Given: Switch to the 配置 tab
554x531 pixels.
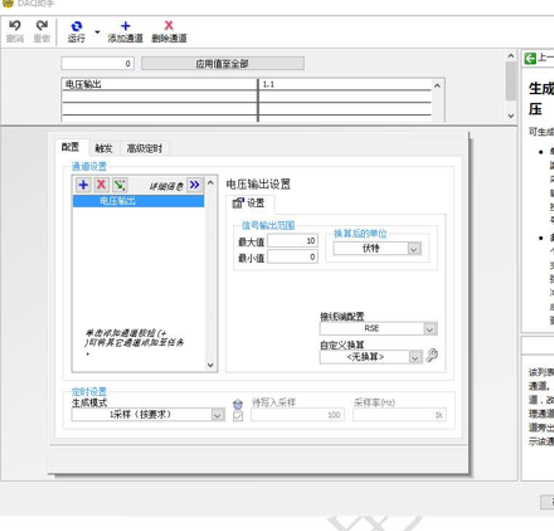Looking at the screenshot, I should [70, 147].
